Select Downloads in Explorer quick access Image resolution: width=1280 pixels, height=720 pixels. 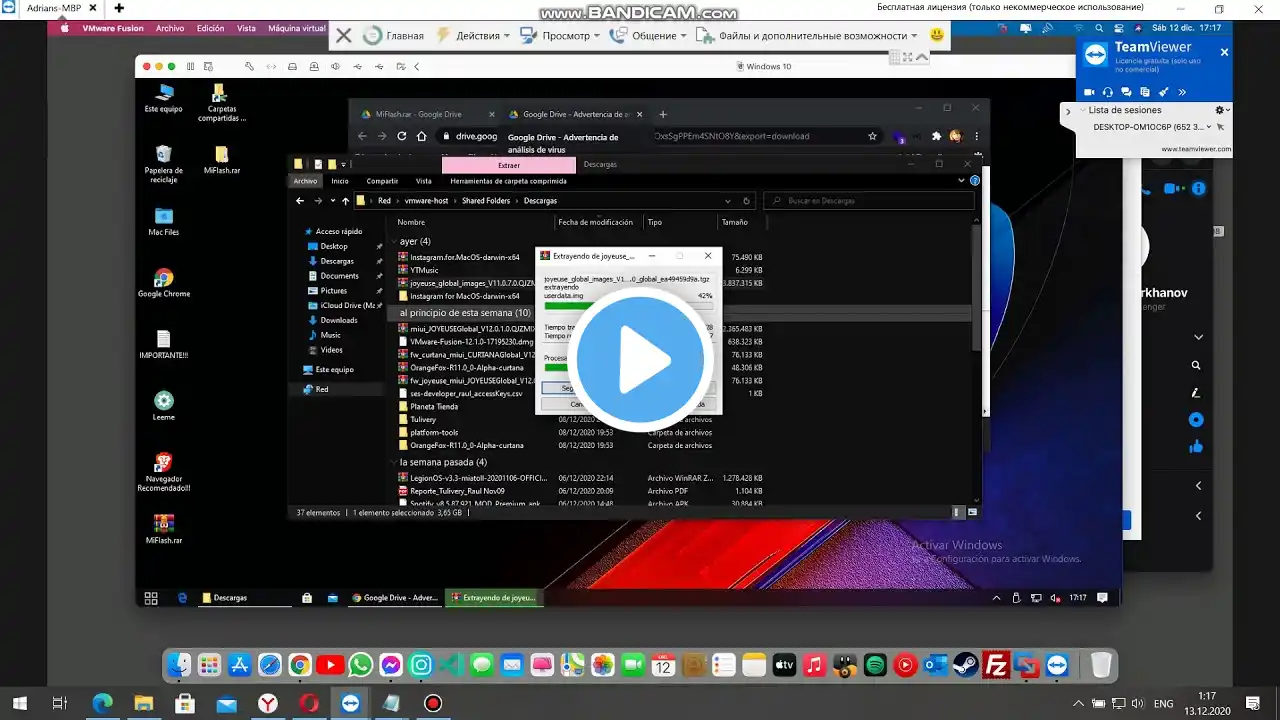pos(339,320)
